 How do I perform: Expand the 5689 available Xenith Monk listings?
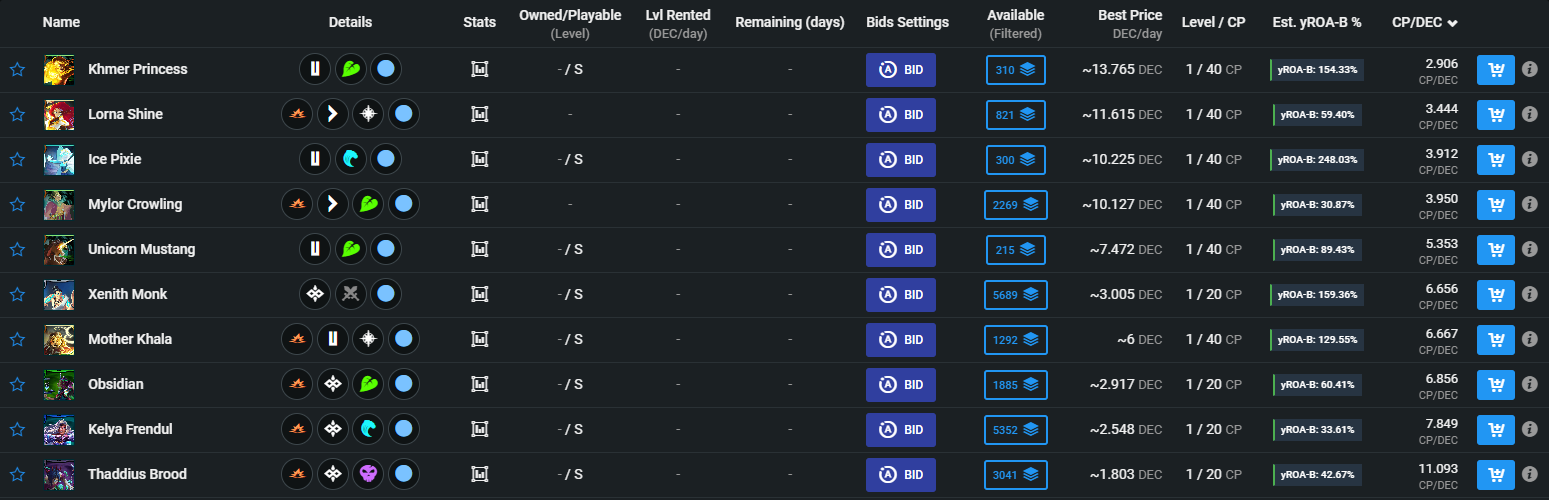(1015, 295)
